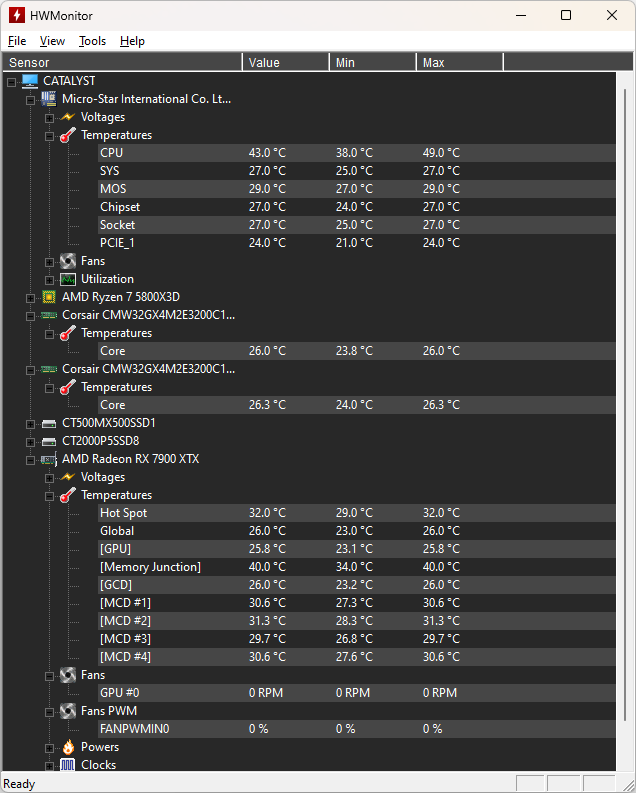Expand the motherboard Fans node

click(50, 262)
